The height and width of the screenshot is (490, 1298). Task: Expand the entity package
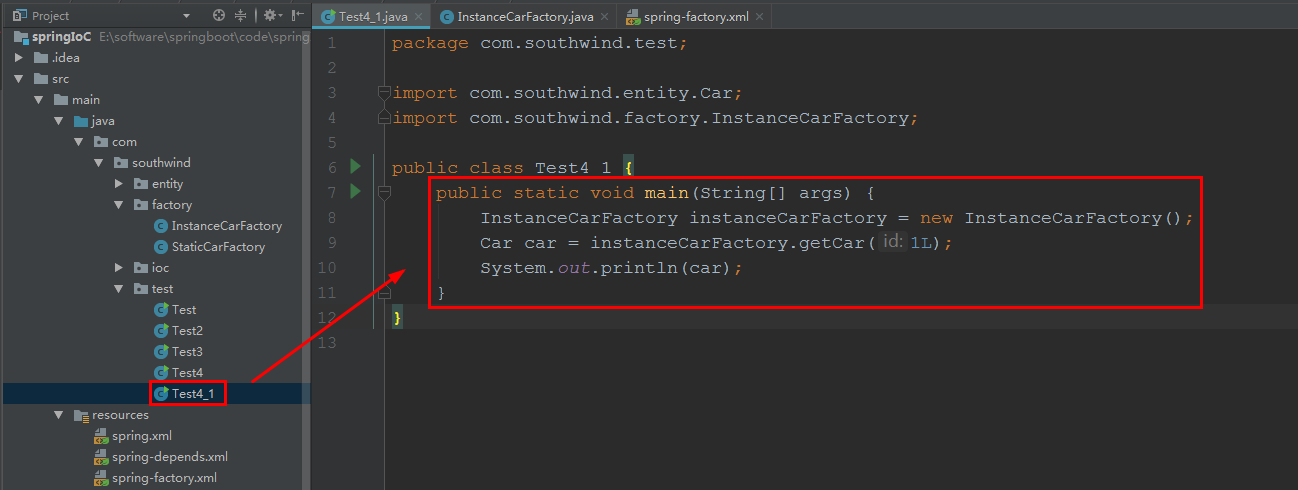[119, 183]
